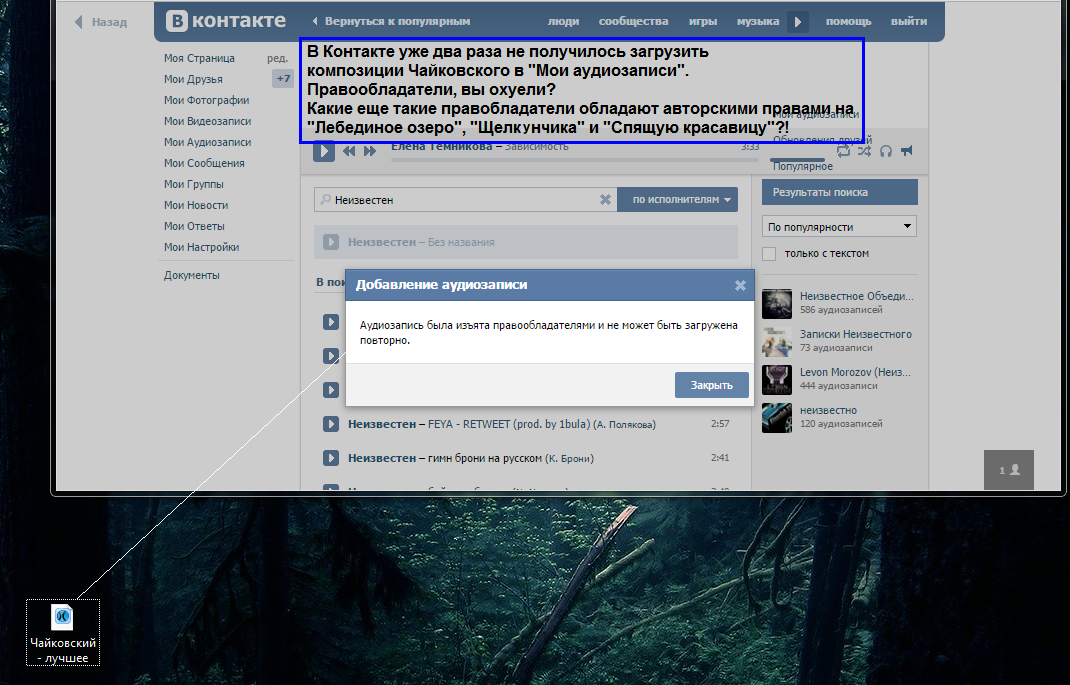
Task: Enable the 'только с текстом' checkbox
Action: click(769, 254)
